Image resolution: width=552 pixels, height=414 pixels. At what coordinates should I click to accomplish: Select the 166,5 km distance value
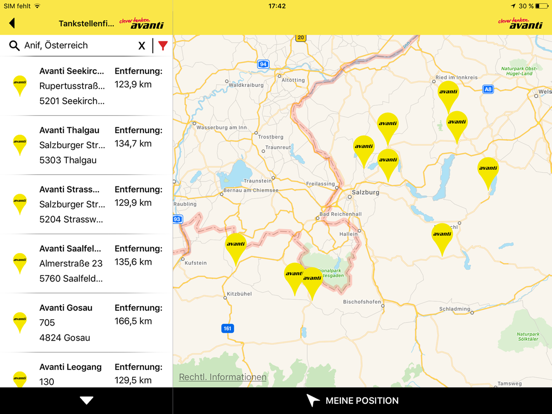[x=133, y=321]
